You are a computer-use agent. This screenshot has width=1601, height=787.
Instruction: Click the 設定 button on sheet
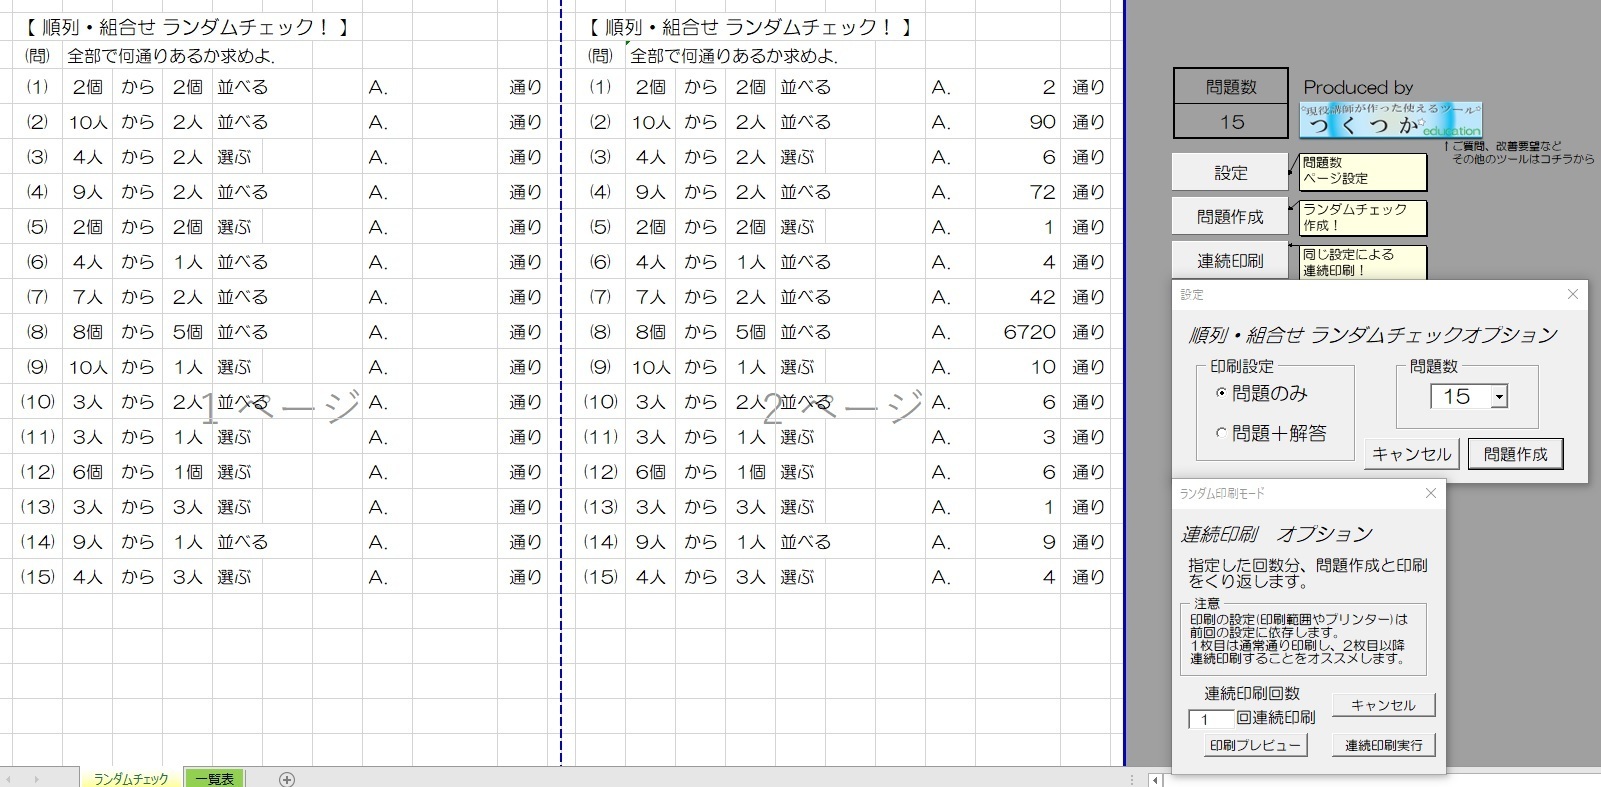pos(1230,172)
